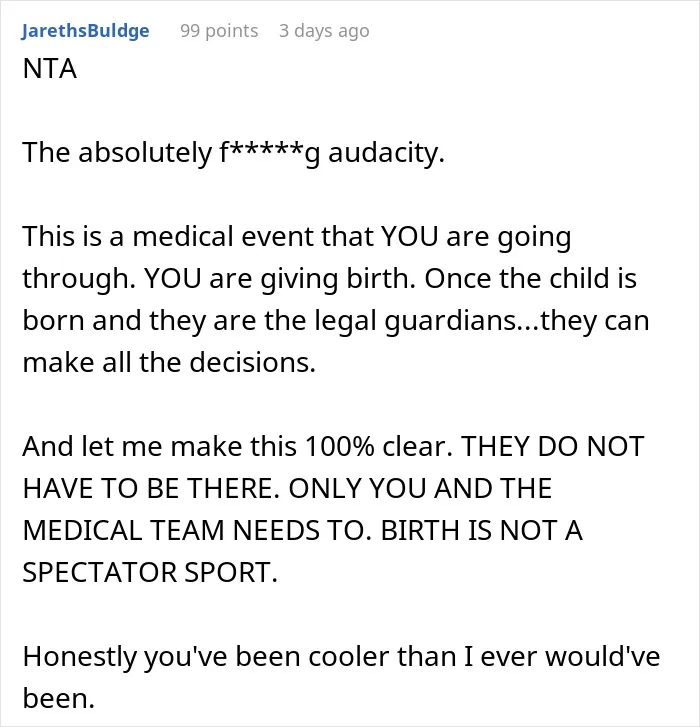The width and height of the screenshot is (700, 727).
Task: Click the words legal guardians
Action: (416, 320)
